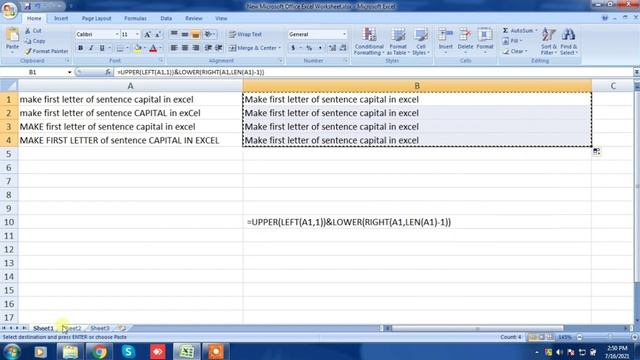Switch to Sheet3 tab
The image size is (640, 360).
click(100, 328)
